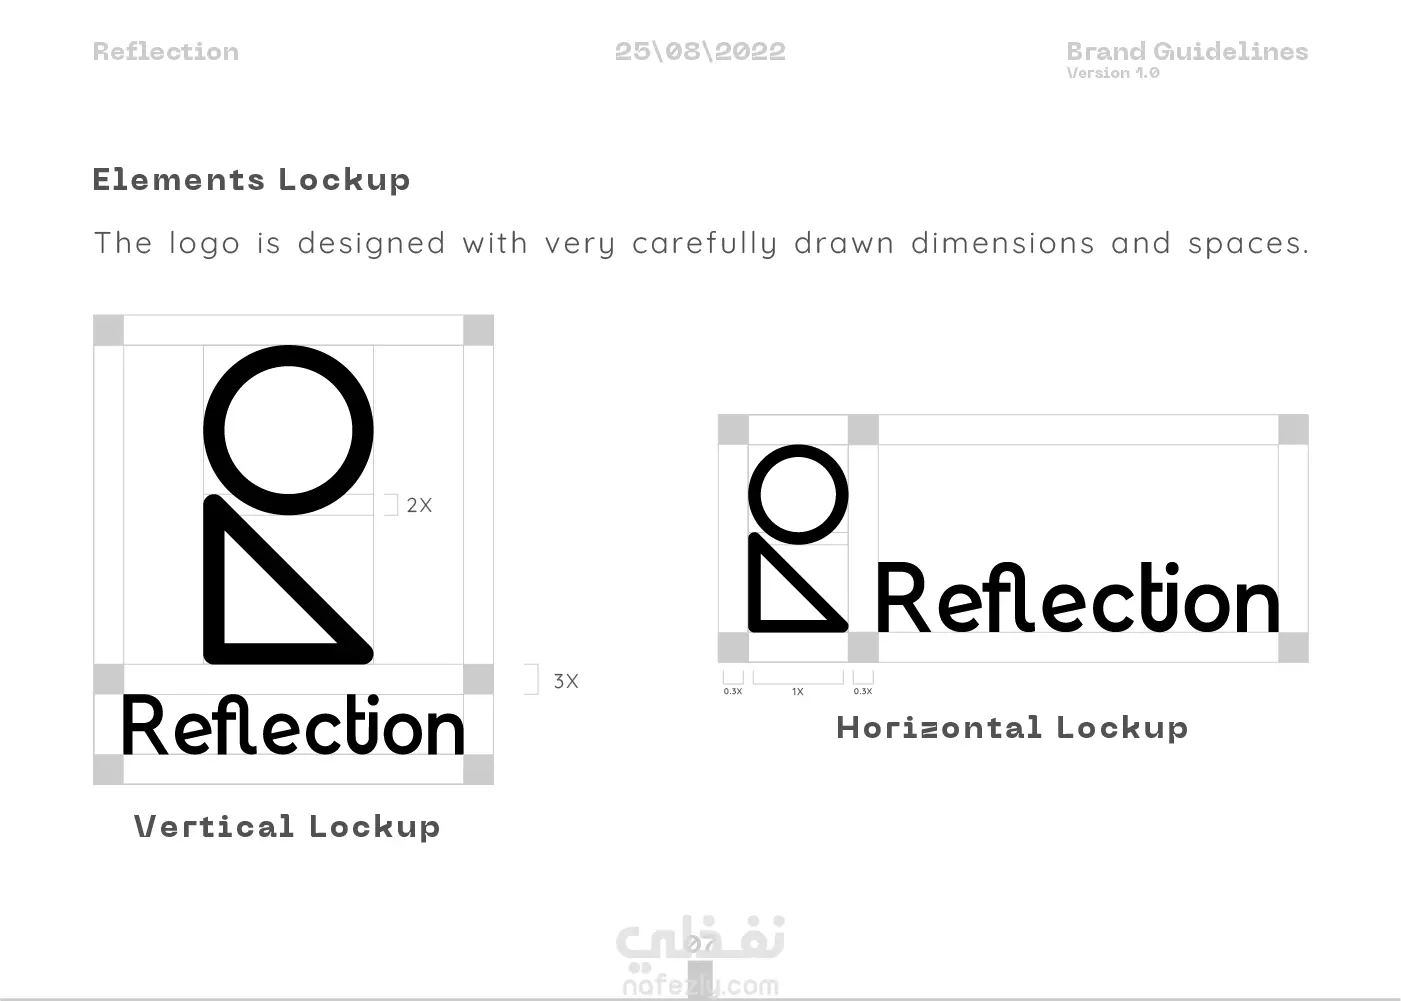Switch to the Vertical Lockup section
This screenshot has width=1401, height=1001.
click(288, 827)
